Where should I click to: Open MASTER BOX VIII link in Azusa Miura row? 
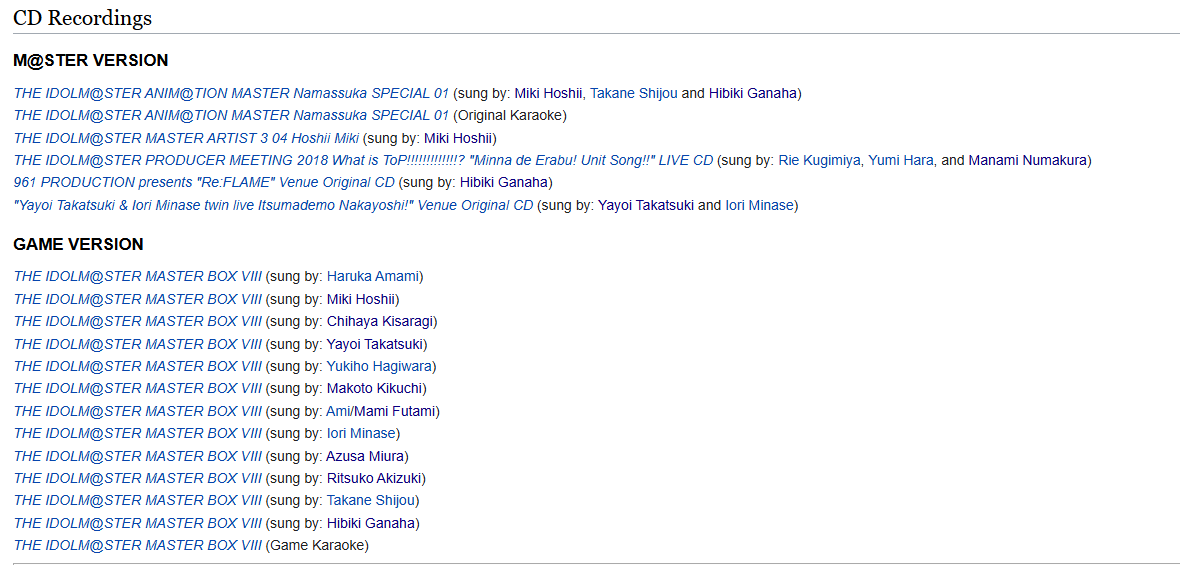coord(138,456)
